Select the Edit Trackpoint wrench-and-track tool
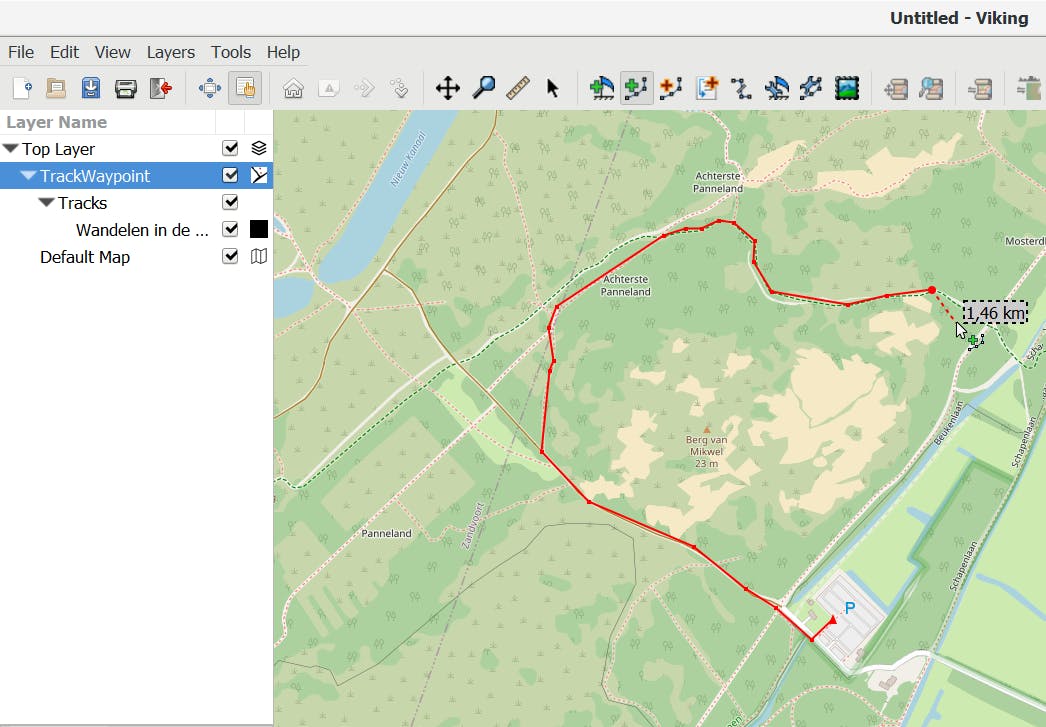Screen dimensions: 1046x727 click(x=811, y=88)
